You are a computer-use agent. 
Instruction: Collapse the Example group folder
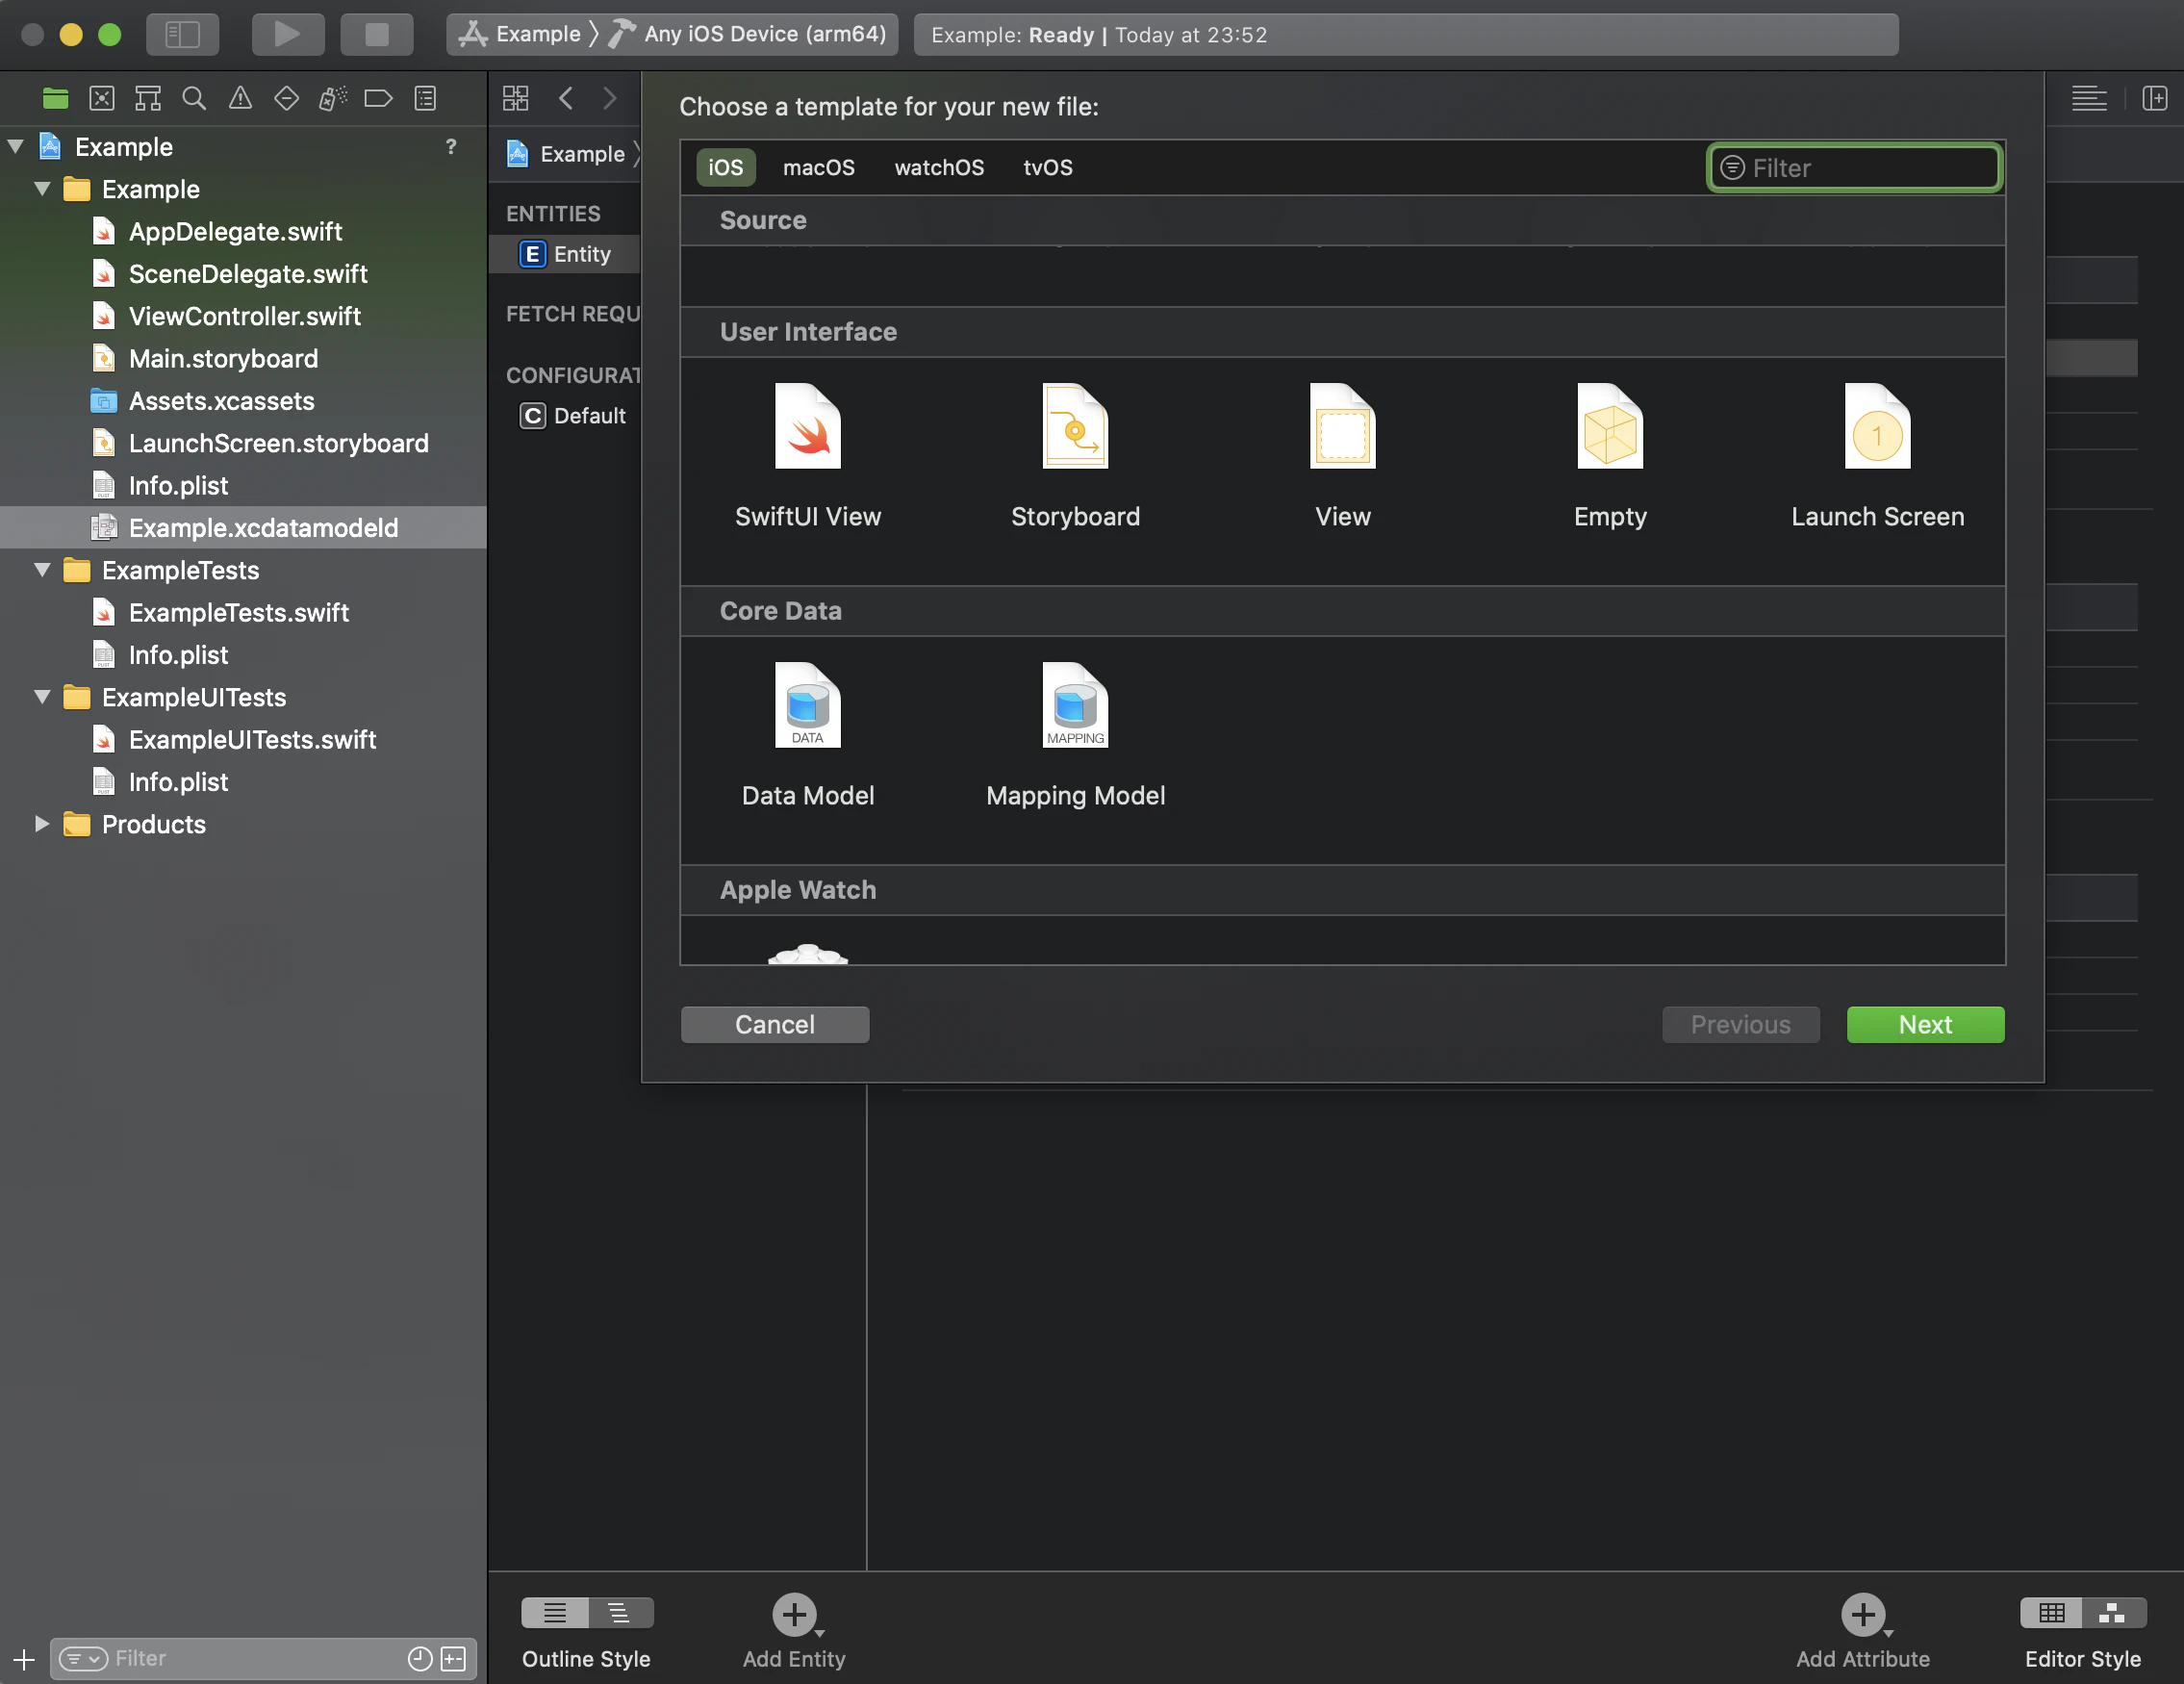click(42, 189)
